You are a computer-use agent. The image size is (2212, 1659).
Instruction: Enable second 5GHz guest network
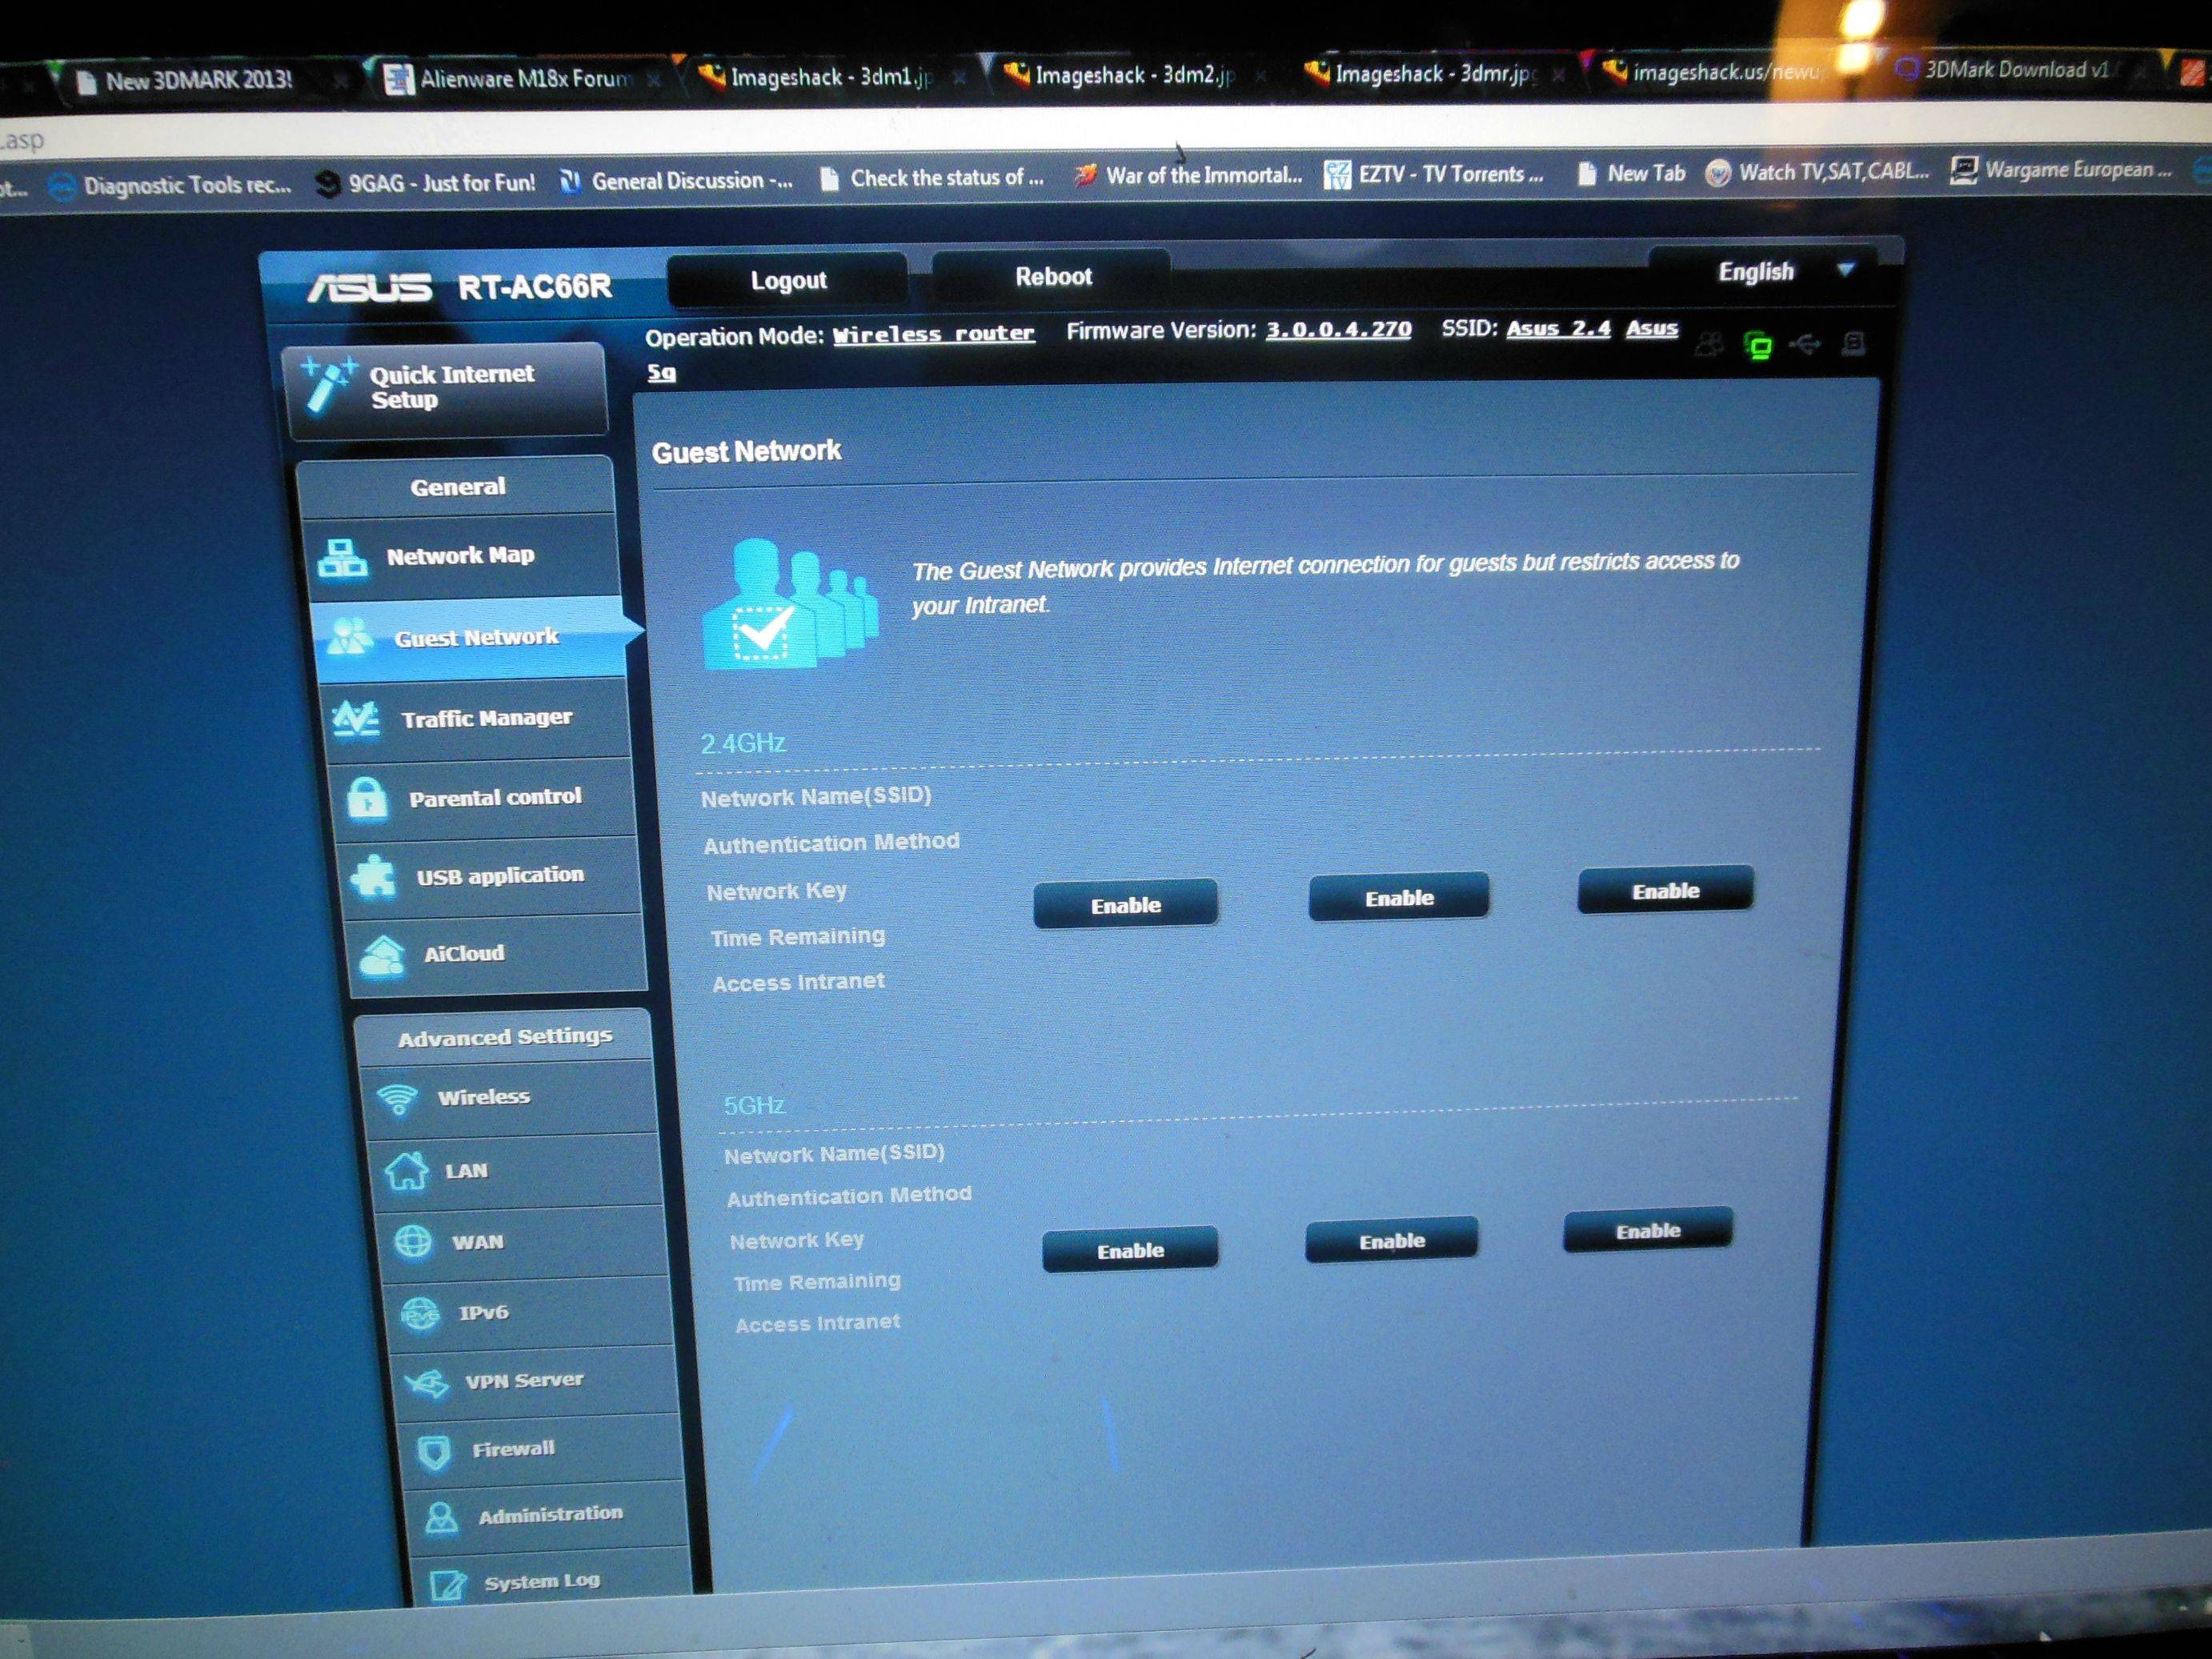(x=1391, y=1241)
